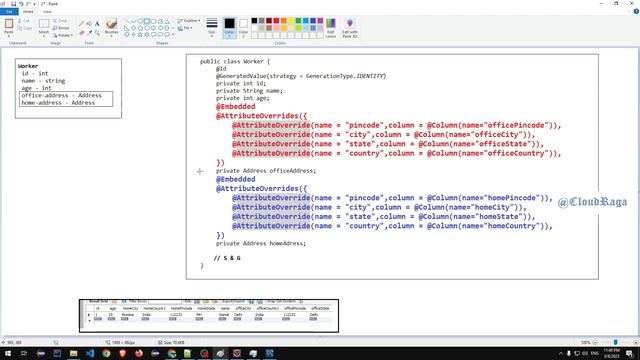Open the Customize Quick Access Toolbar arrow
The height and width of the screenshot is (360, 640).
34,4
